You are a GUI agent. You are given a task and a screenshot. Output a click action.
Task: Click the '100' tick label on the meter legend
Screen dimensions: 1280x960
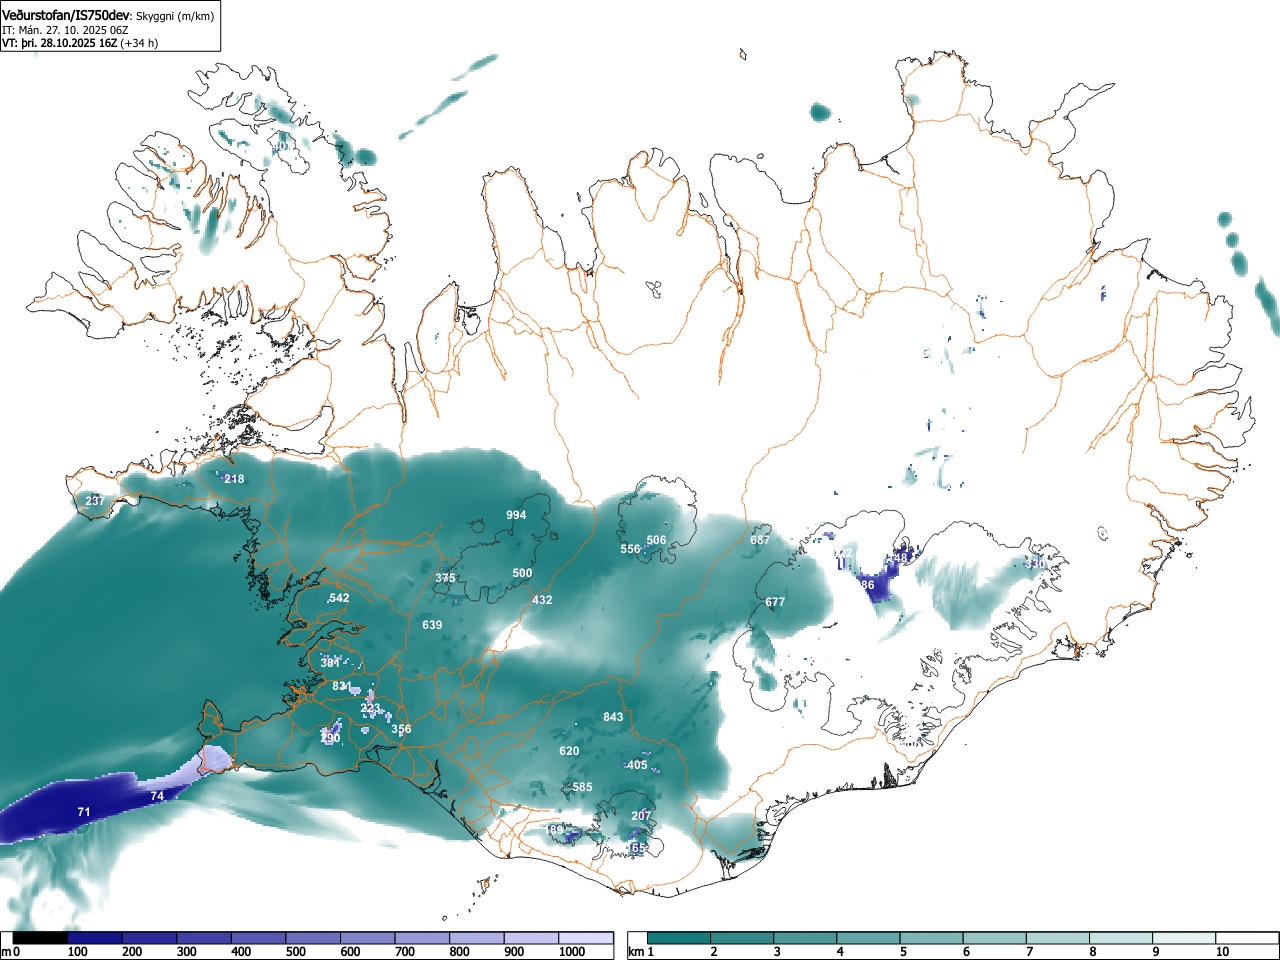78,952
